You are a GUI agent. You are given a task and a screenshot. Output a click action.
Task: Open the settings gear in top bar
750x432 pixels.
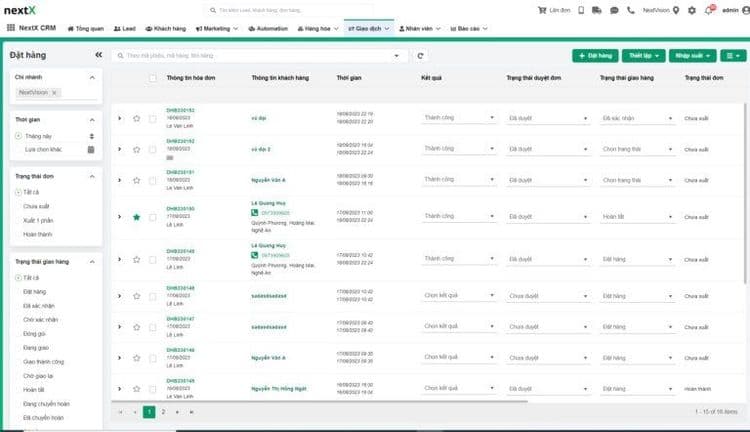point(692,10)
